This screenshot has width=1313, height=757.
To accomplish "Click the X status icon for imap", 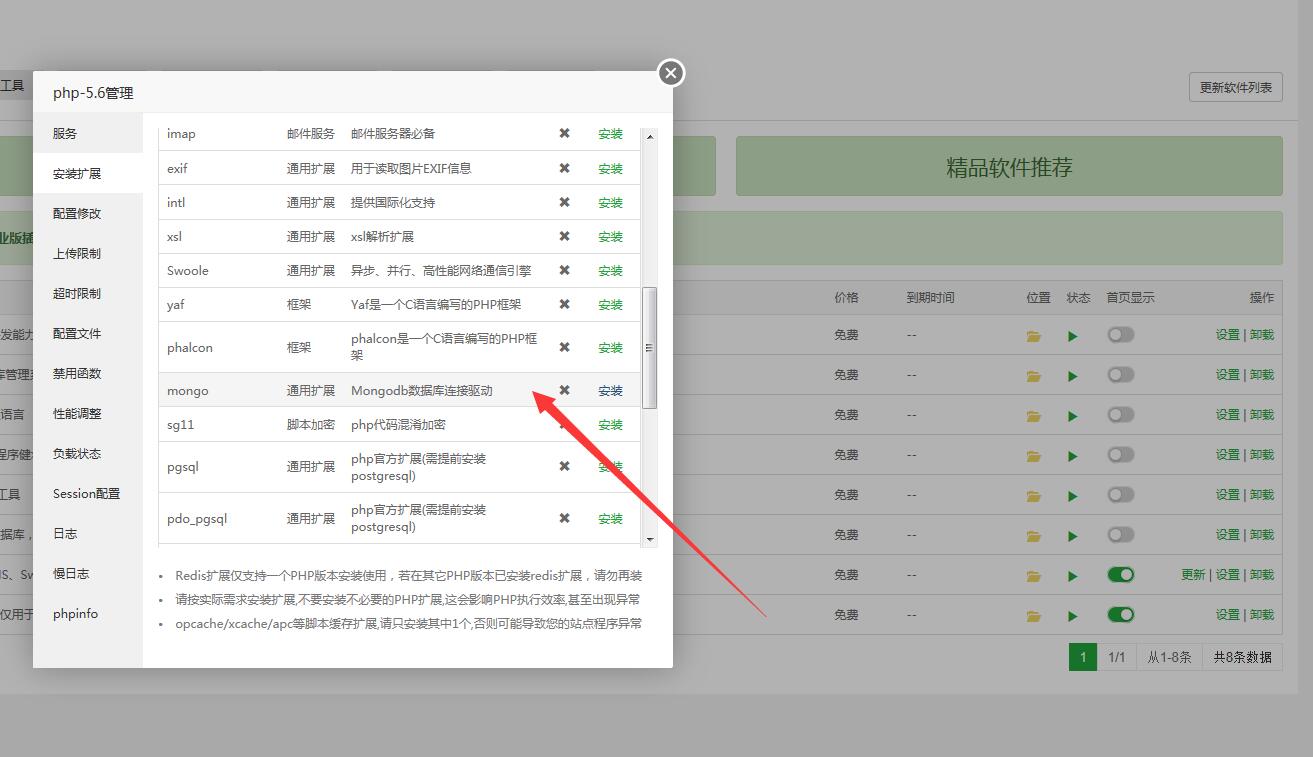I will [564, 134].
